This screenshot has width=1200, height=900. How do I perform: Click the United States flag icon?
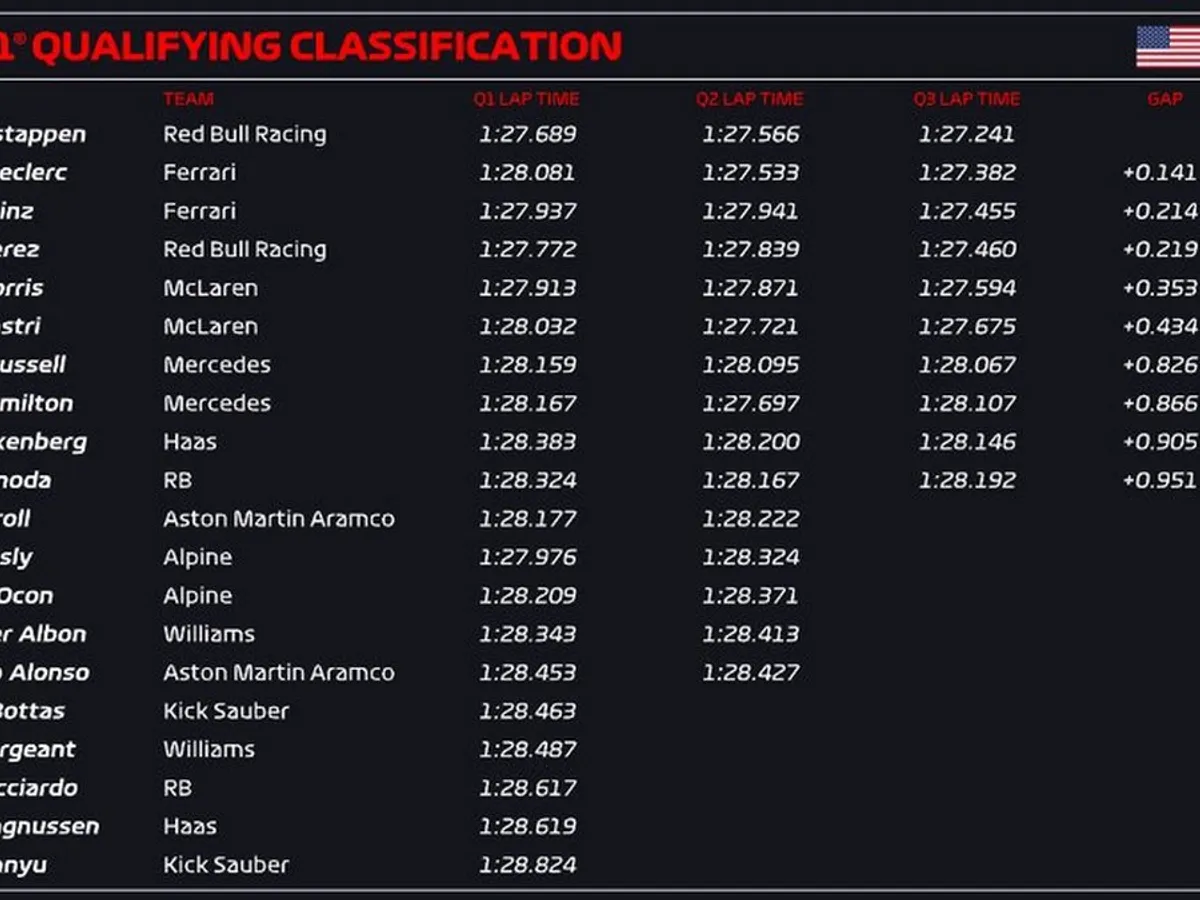1168,46
